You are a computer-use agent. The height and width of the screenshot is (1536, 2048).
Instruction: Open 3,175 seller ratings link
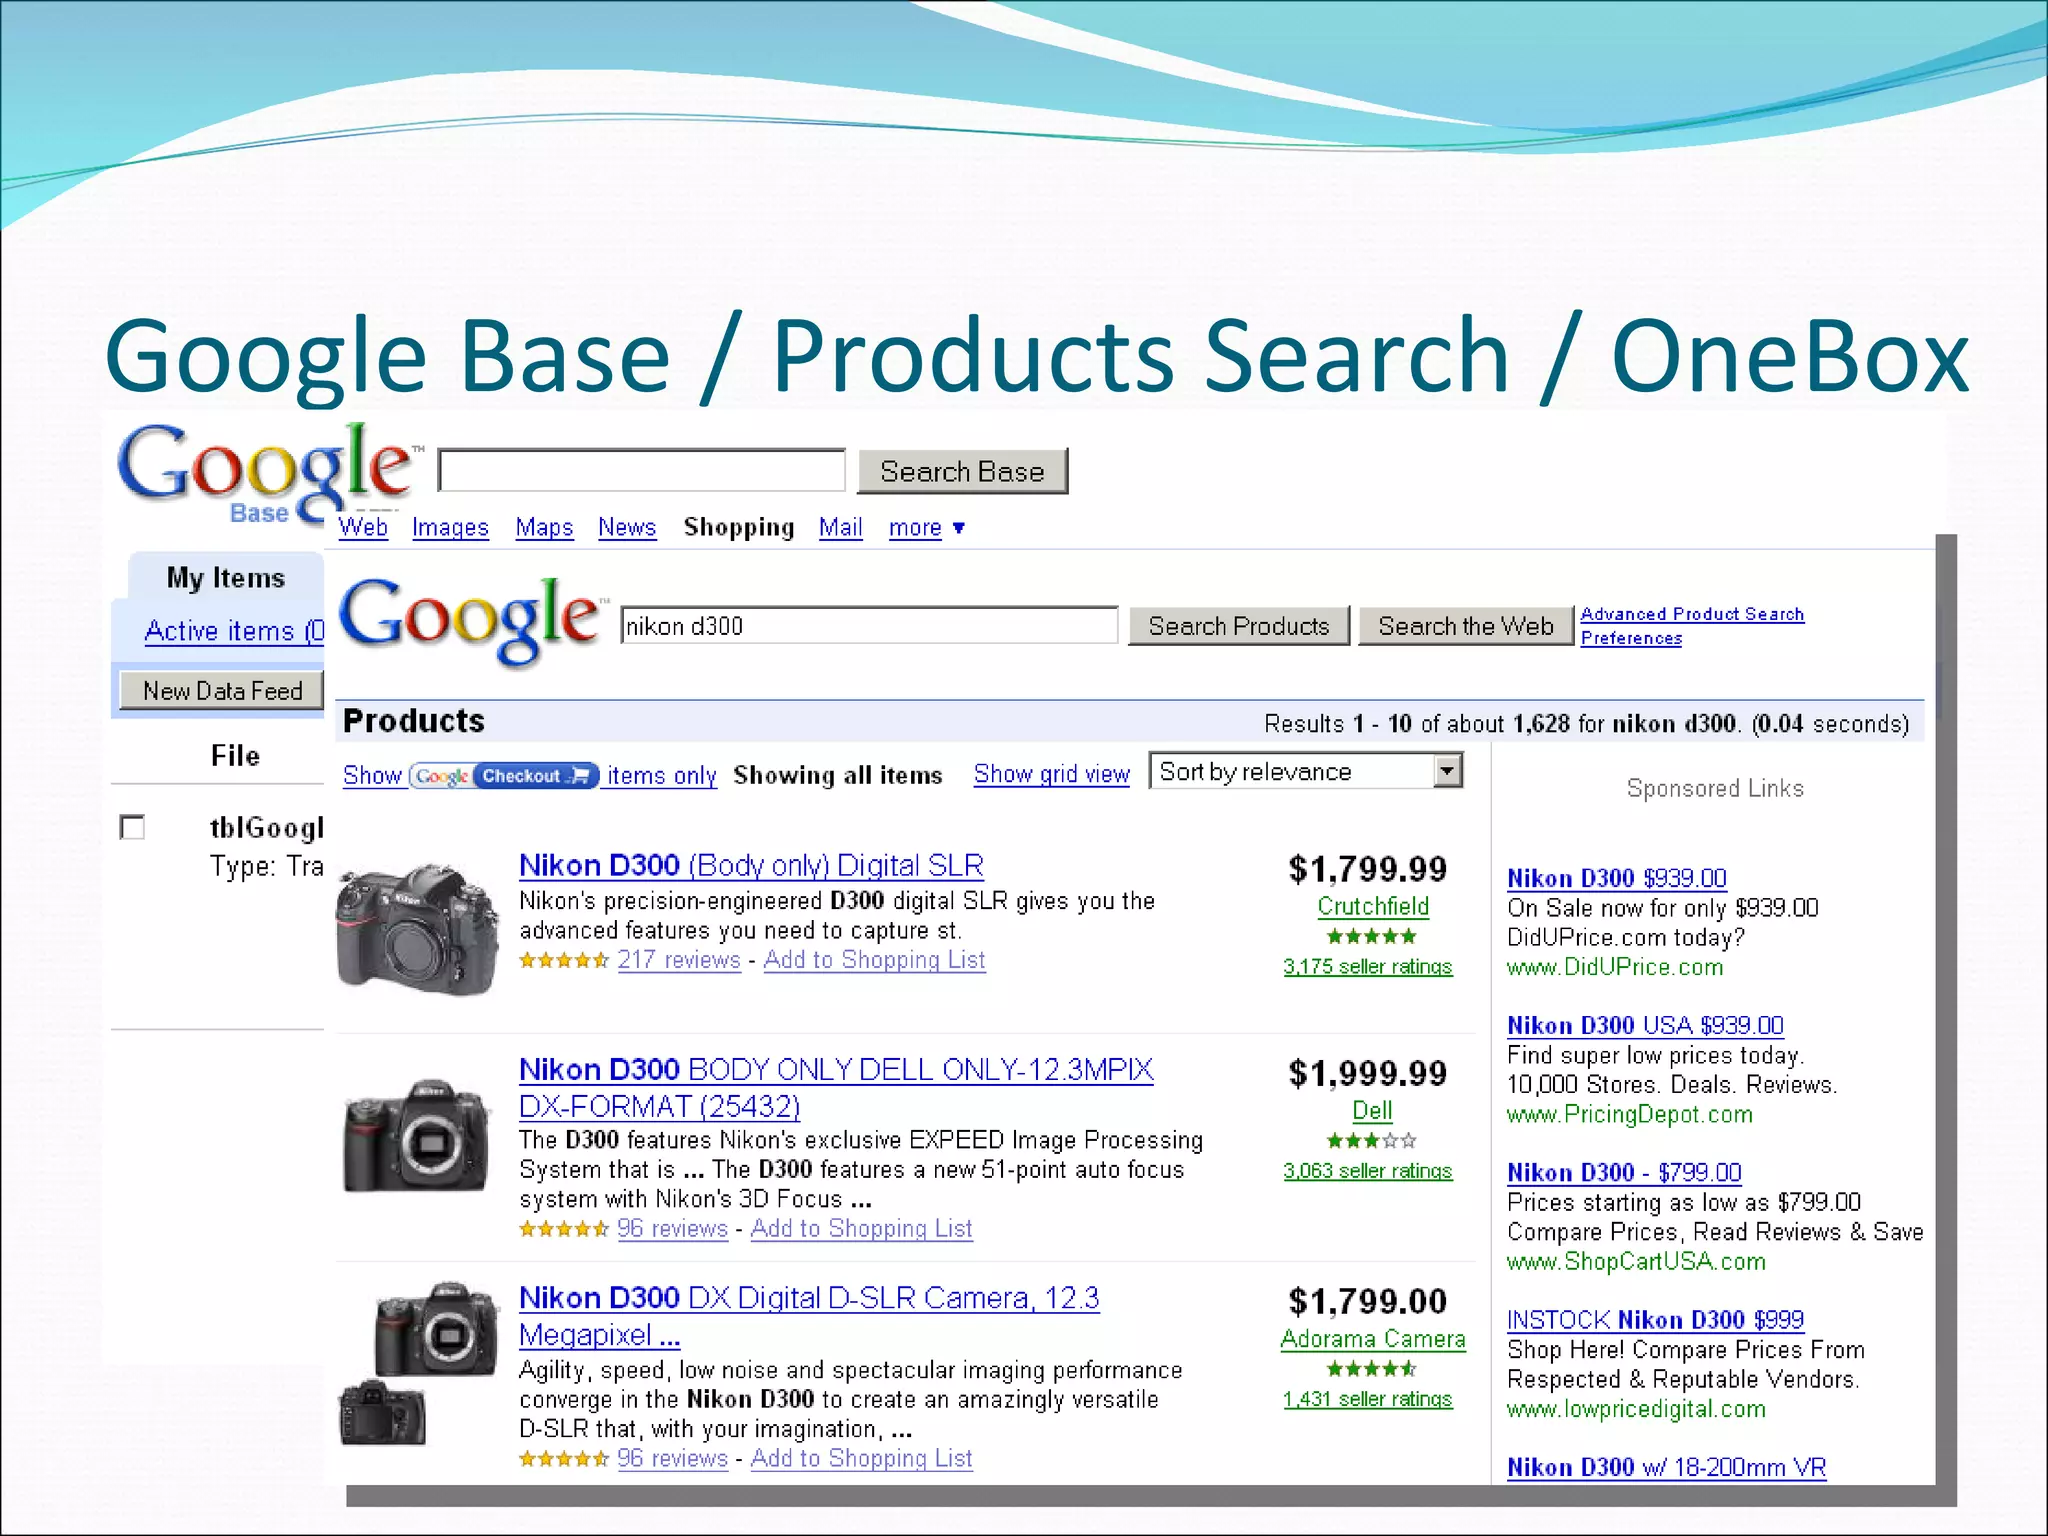[x=1367, y=967]
